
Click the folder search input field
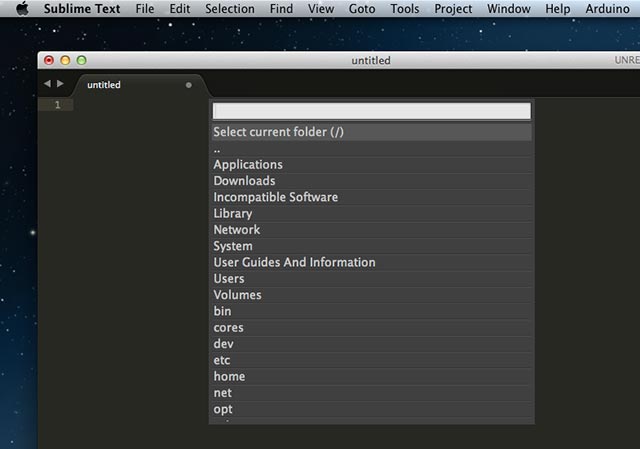click(371, 111)
